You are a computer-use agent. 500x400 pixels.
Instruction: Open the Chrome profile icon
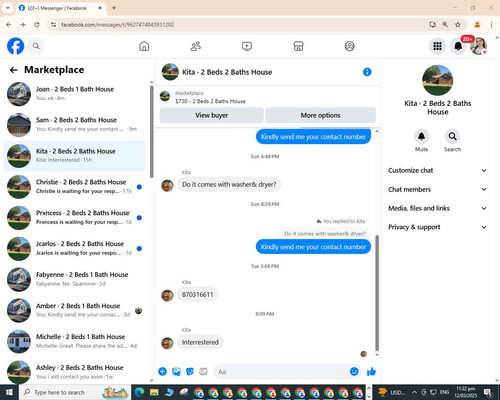pos(477,24)
